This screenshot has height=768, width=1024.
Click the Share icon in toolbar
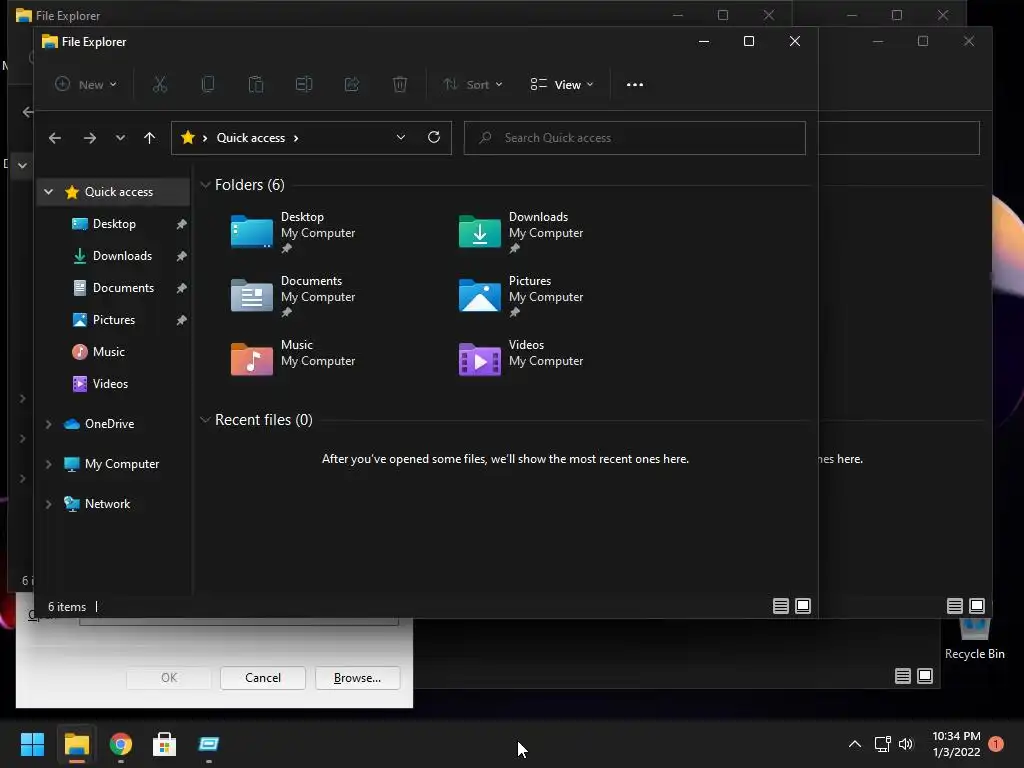tap(352, 84)
